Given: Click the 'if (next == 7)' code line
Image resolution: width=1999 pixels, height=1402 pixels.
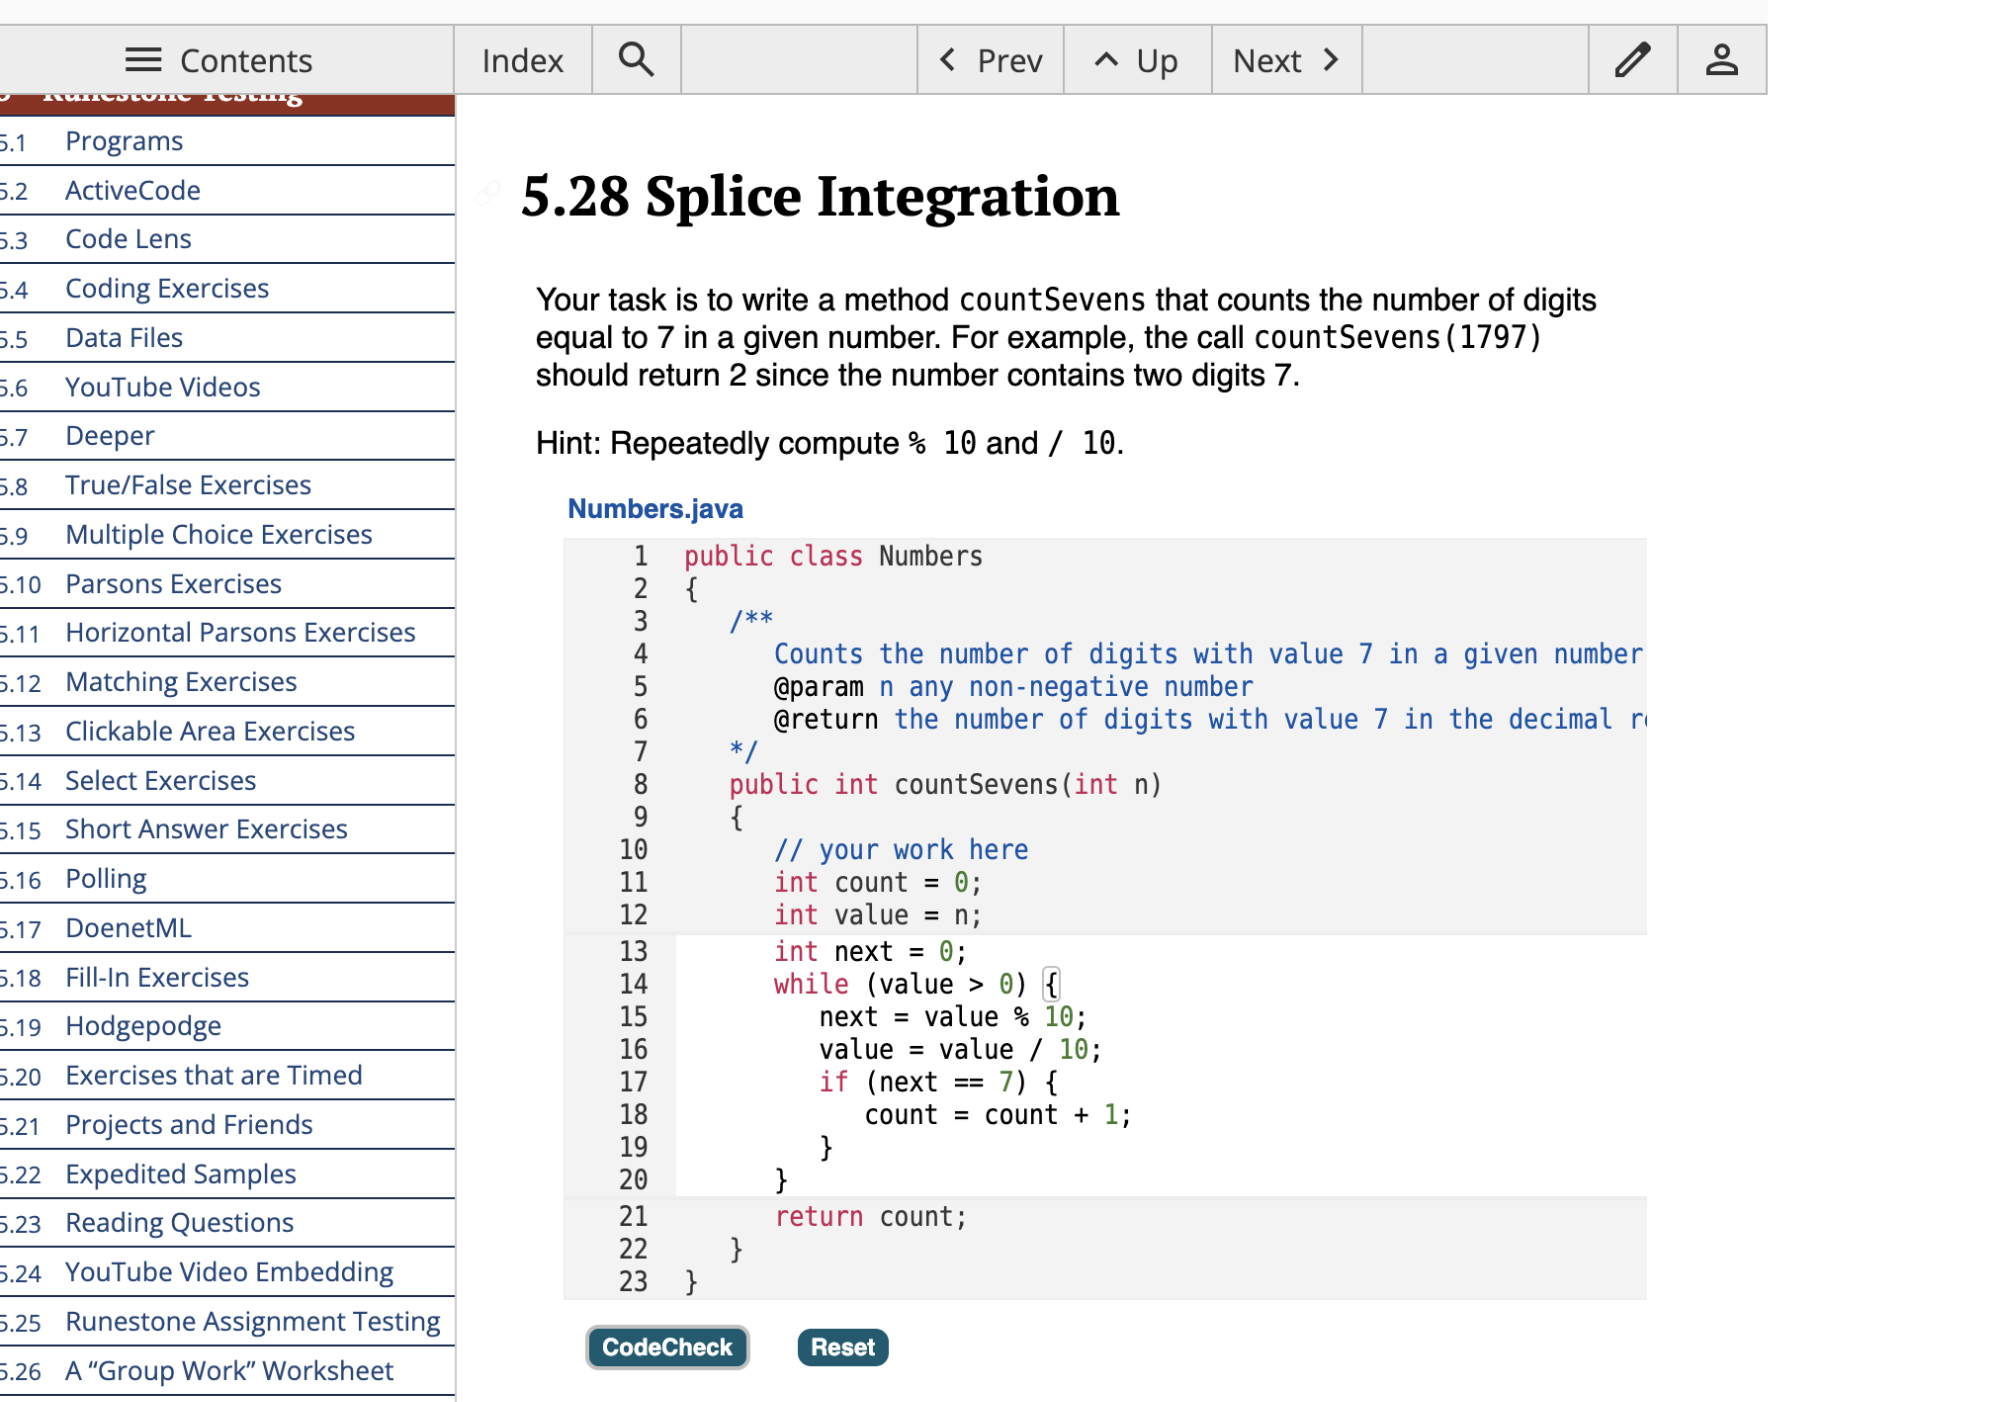Looking at the screenshot, I should coord(938,1082).
